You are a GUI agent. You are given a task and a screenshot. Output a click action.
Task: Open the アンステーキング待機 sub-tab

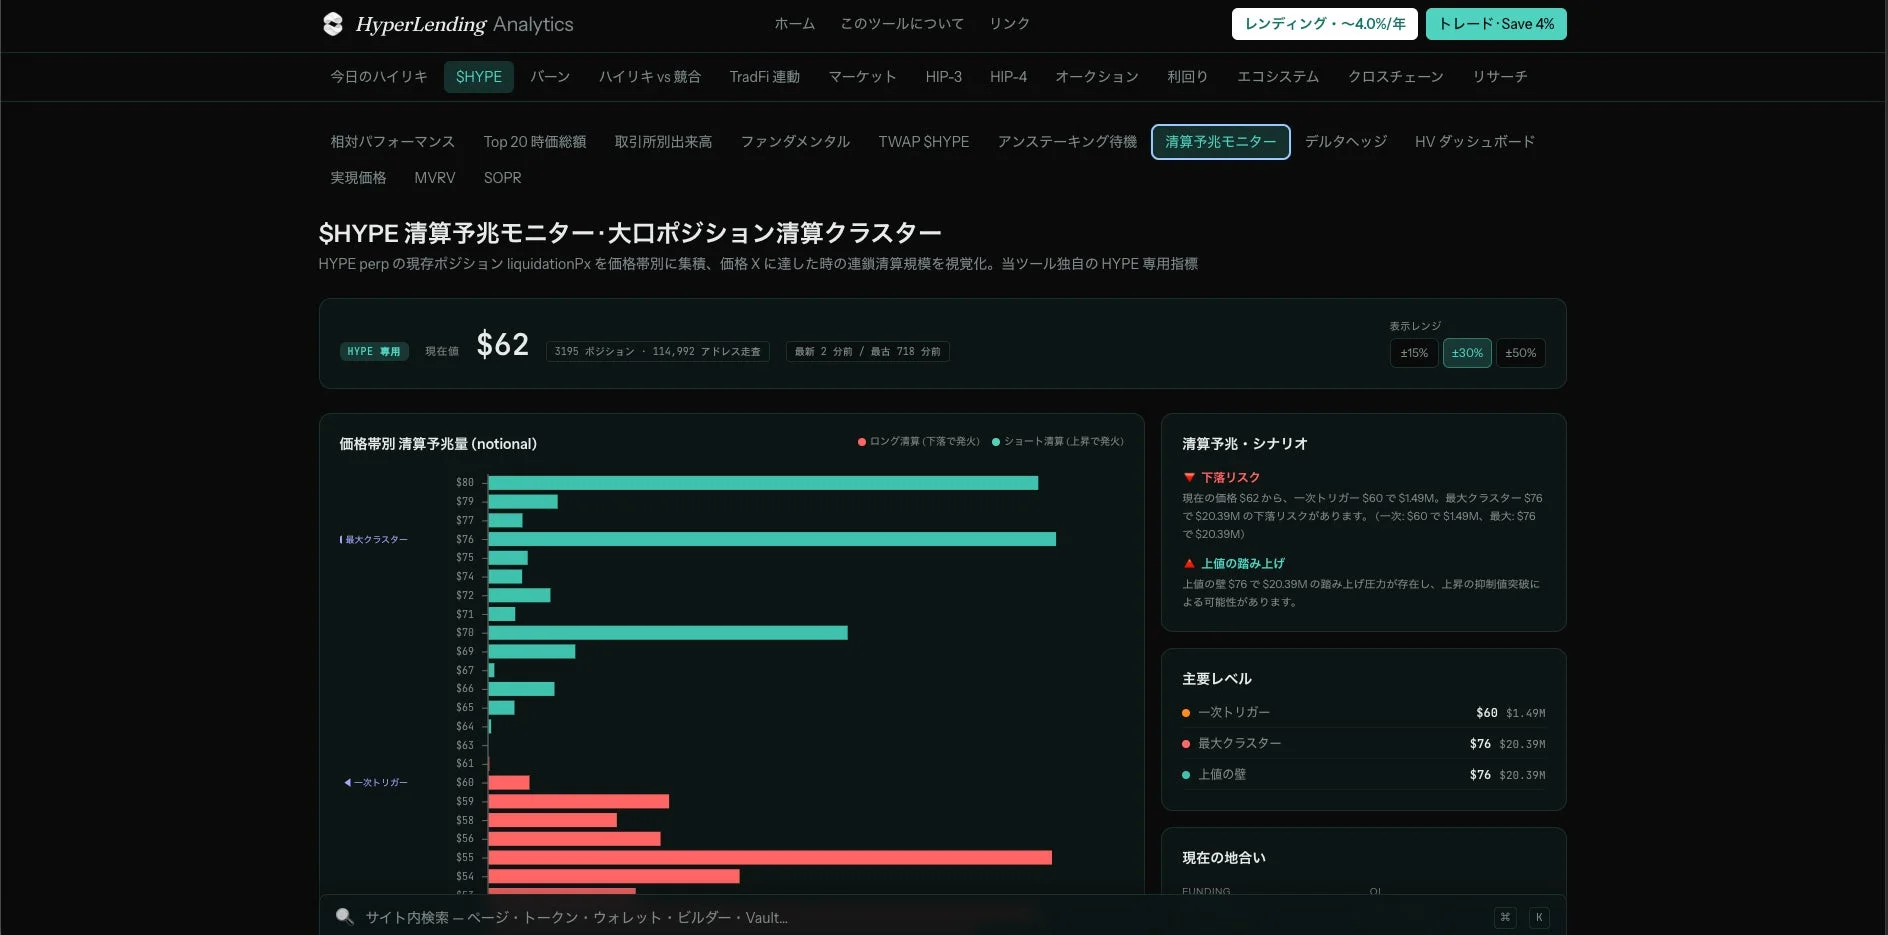(x=1067, y=142)
